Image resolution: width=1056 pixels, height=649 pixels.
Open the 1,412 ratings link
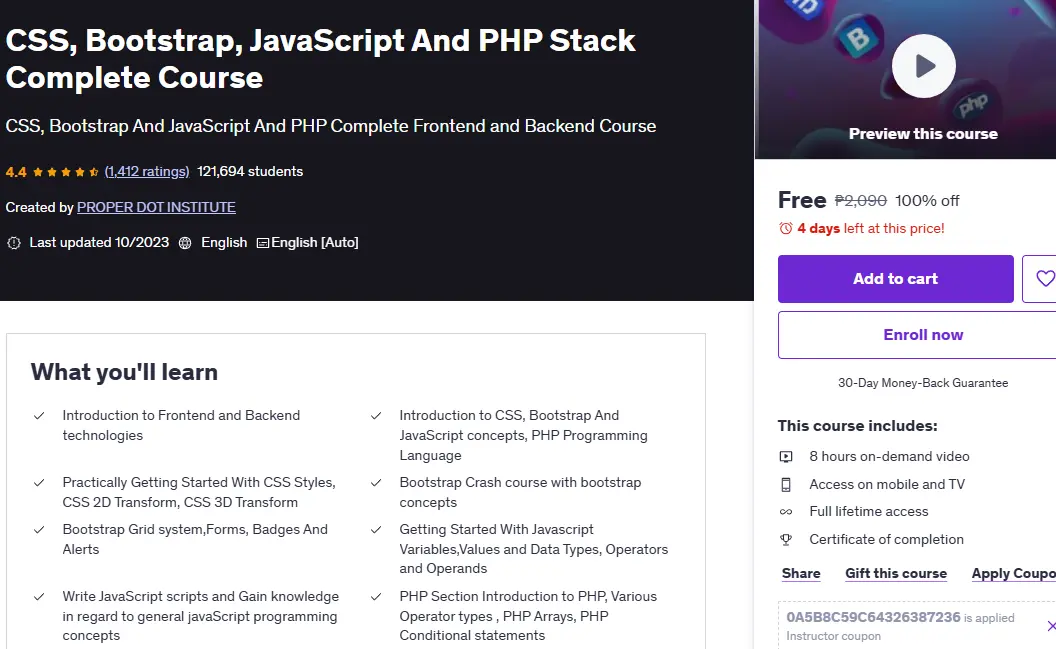coord(147,172)
